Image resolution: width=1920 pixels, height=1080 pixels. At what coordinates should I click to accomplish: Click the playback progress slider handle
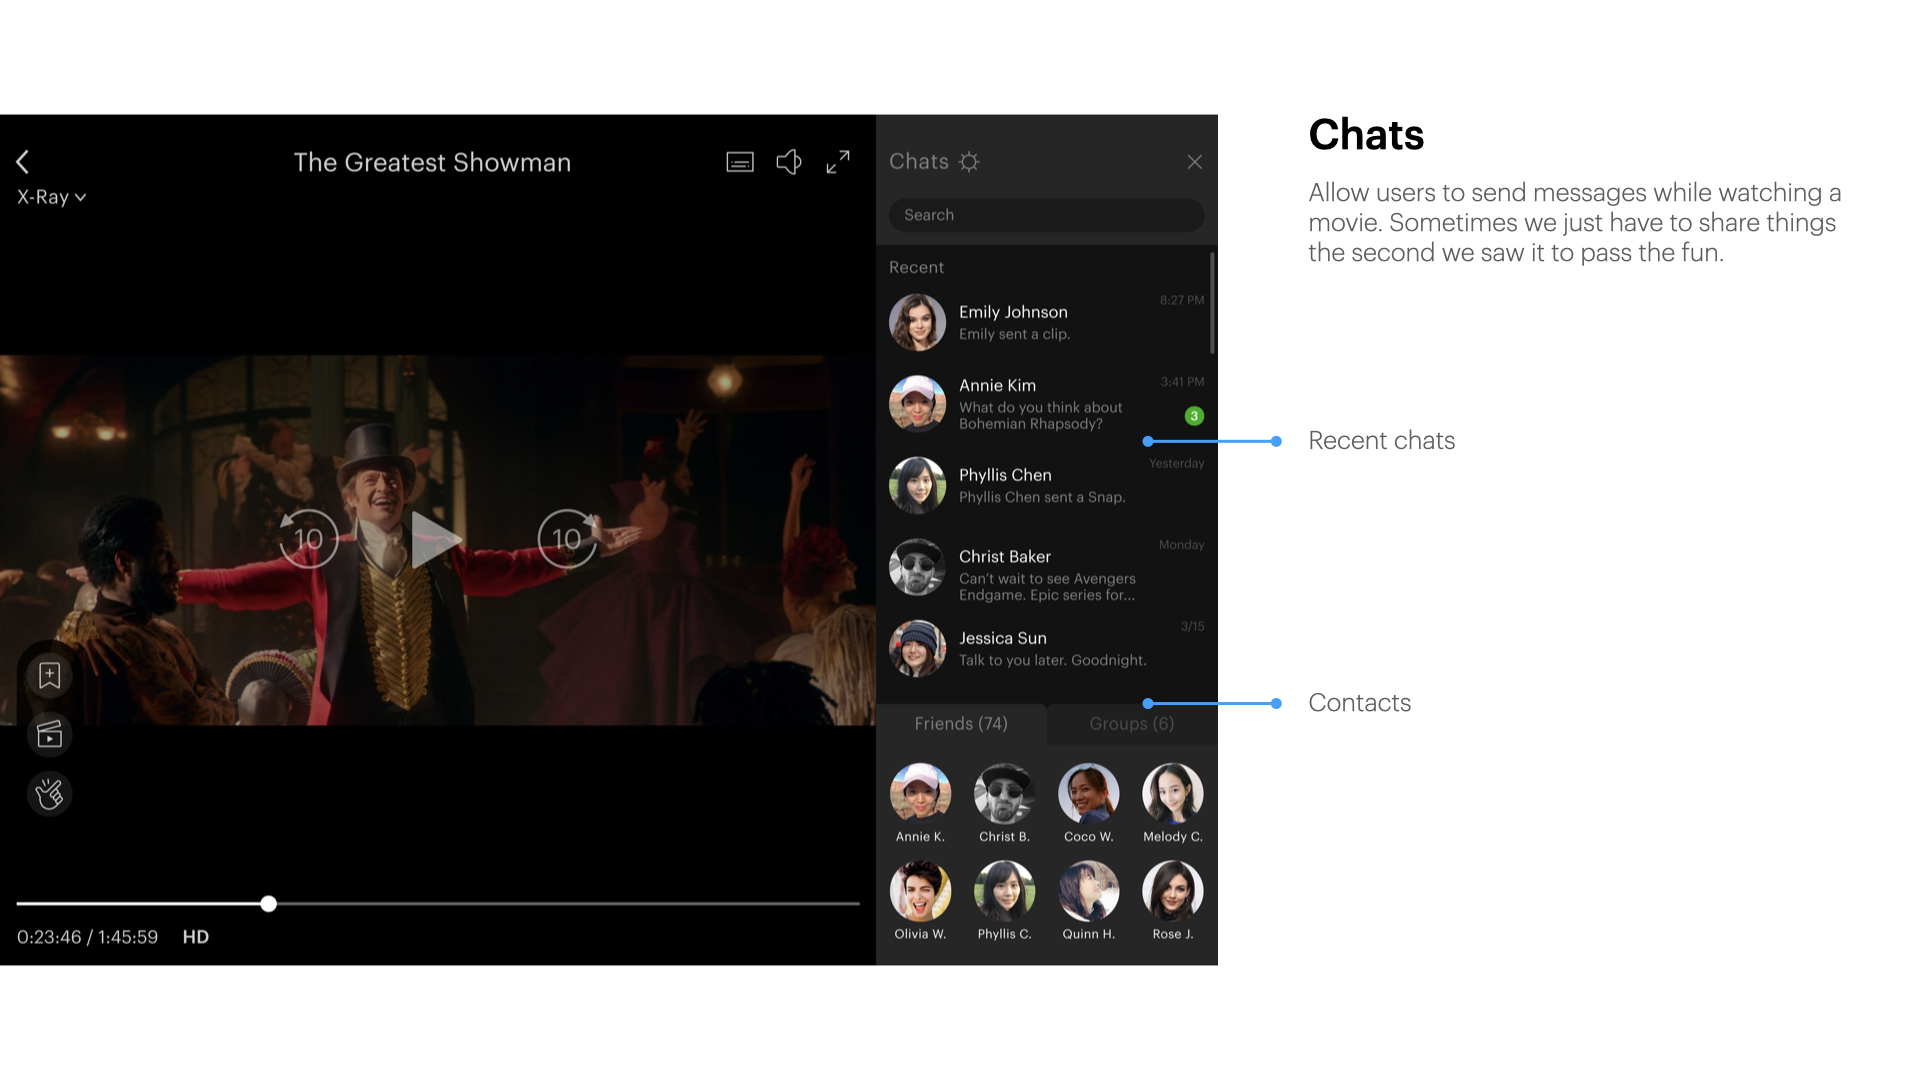[268, 904]
